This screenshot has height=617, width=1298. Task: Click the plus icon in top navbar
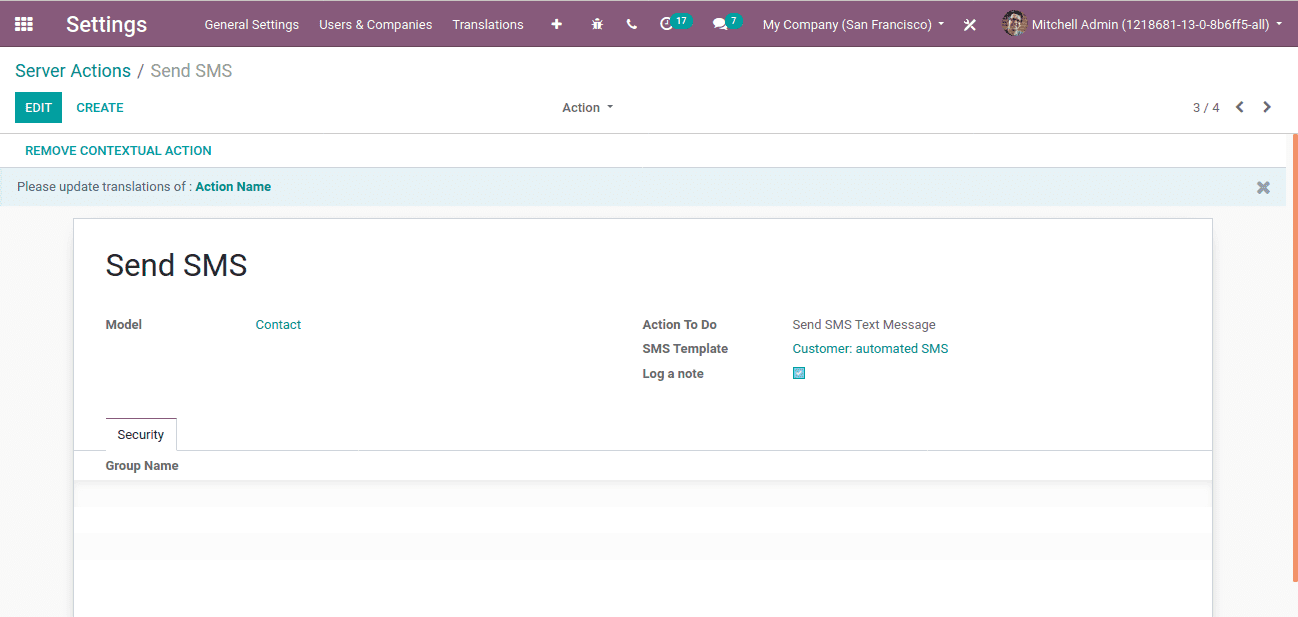point(557,24)
